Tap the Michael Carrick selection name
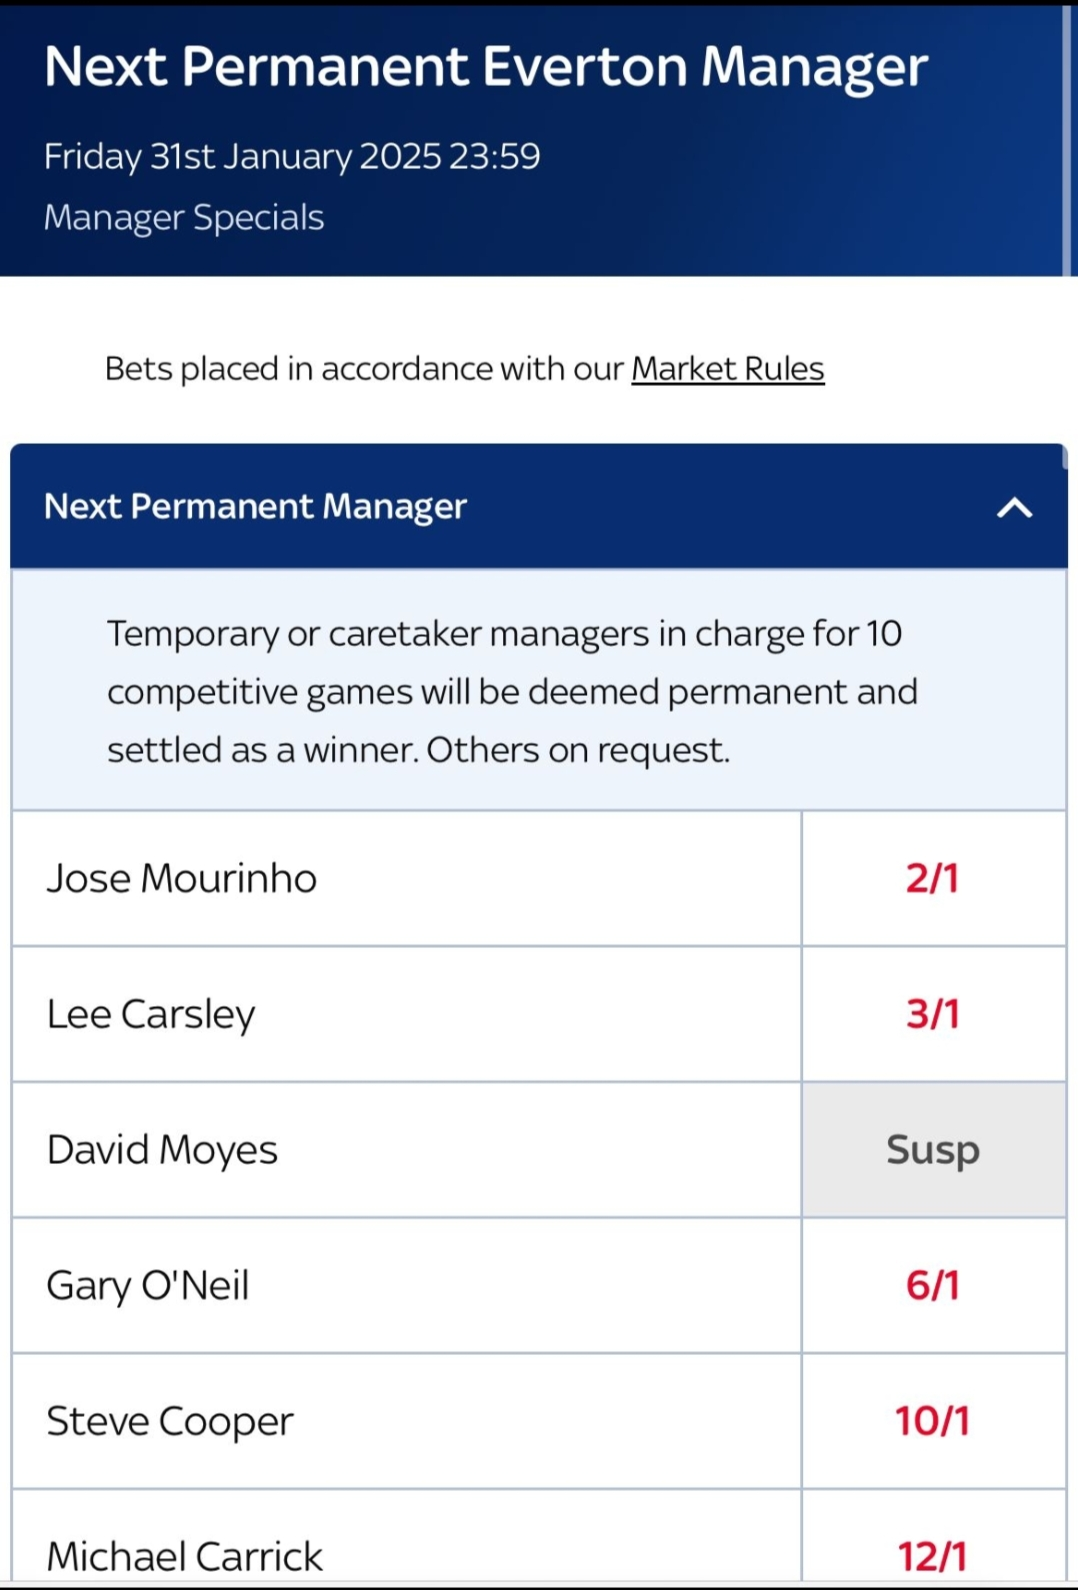The width and height of the screenshot is (1078, 1590). (185, 1556)
